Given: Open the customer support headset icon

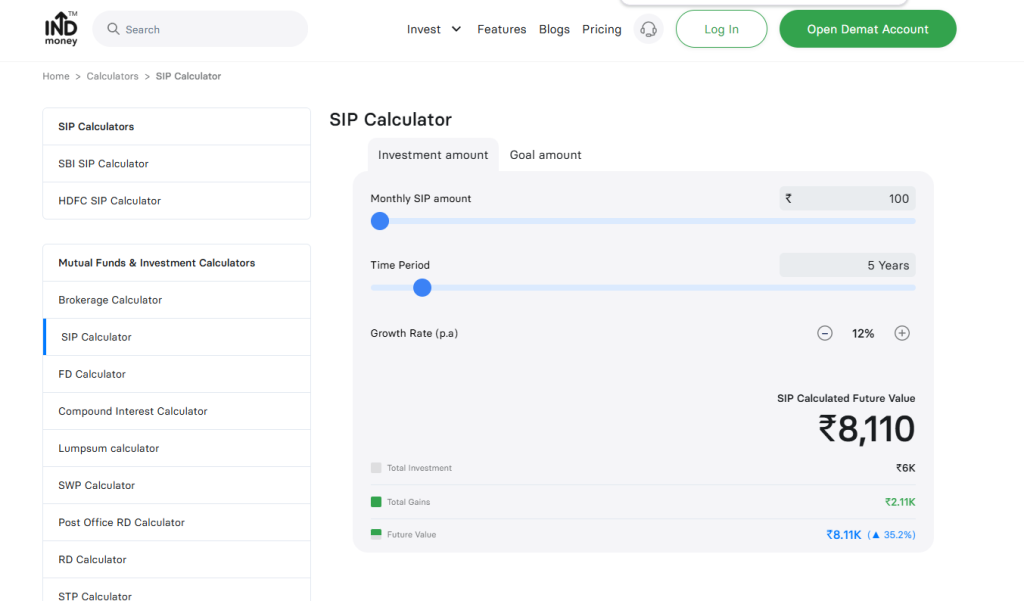Looking at the screenshot, I should [x=648, y=29].
